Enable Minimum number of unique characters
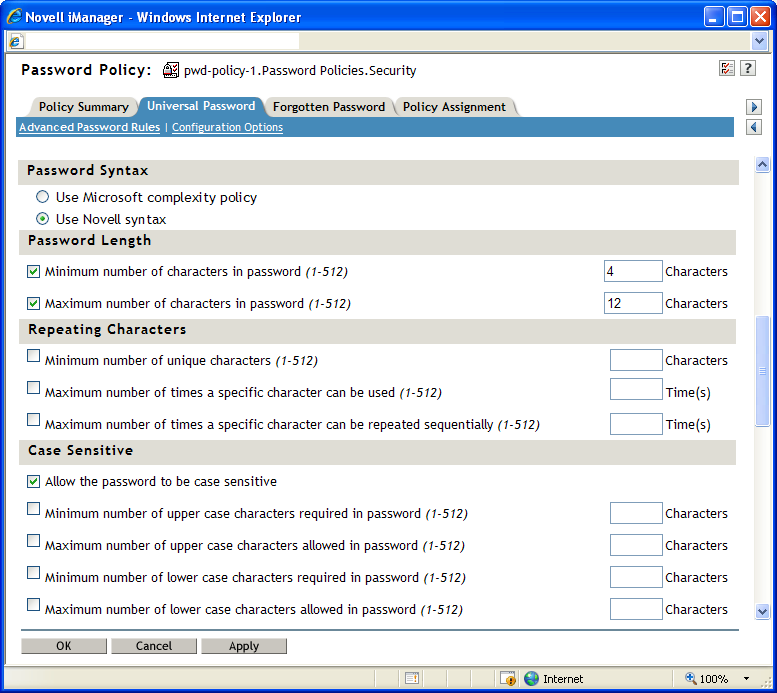This screenshot has width=777, height=693. point(33,355)
